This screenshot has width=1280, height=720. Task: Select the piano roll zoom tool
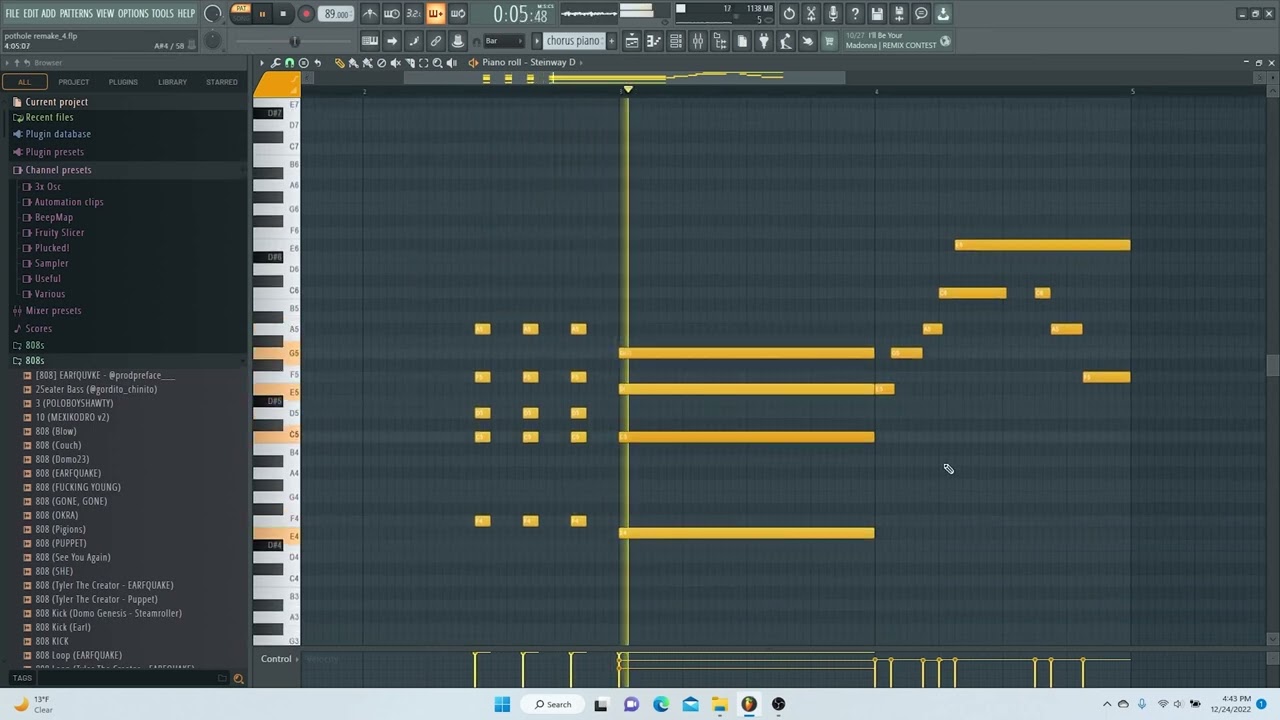click(437, 62)
